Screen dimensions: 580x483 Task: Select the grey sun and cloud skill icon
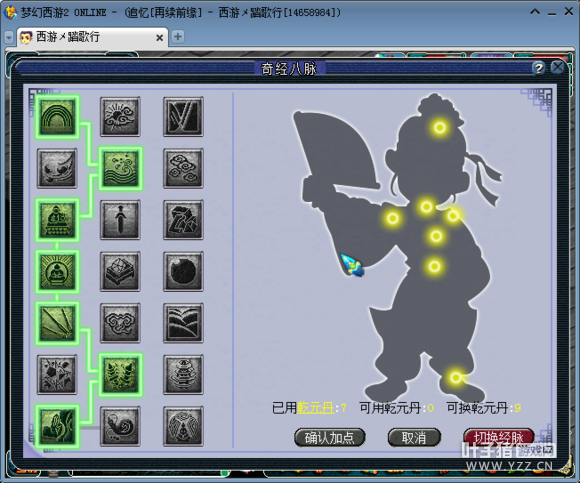120,117
